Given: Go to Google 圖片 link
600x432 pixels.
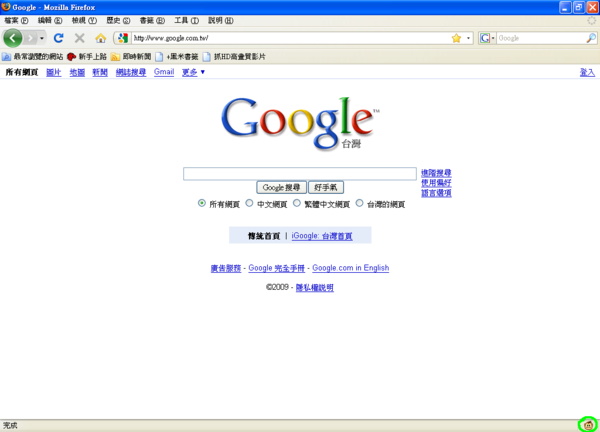Looking at the screenshot, I should pyautogui.click(x=54, y=72).
